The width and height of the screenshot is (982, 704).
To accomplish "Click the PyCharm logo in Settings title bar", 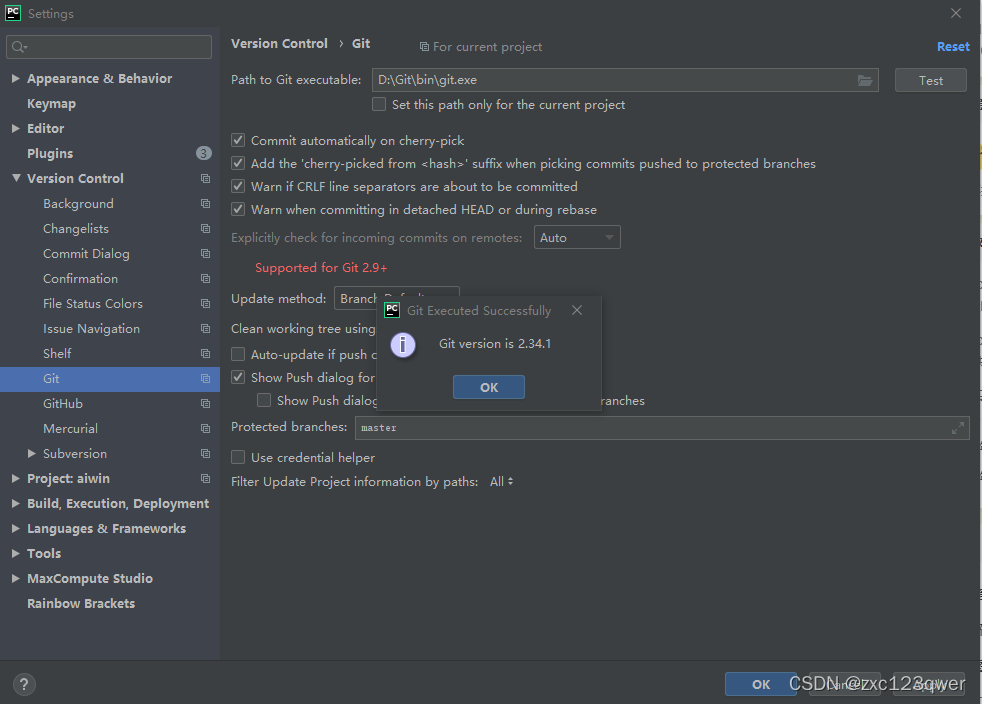I will 13,13.
